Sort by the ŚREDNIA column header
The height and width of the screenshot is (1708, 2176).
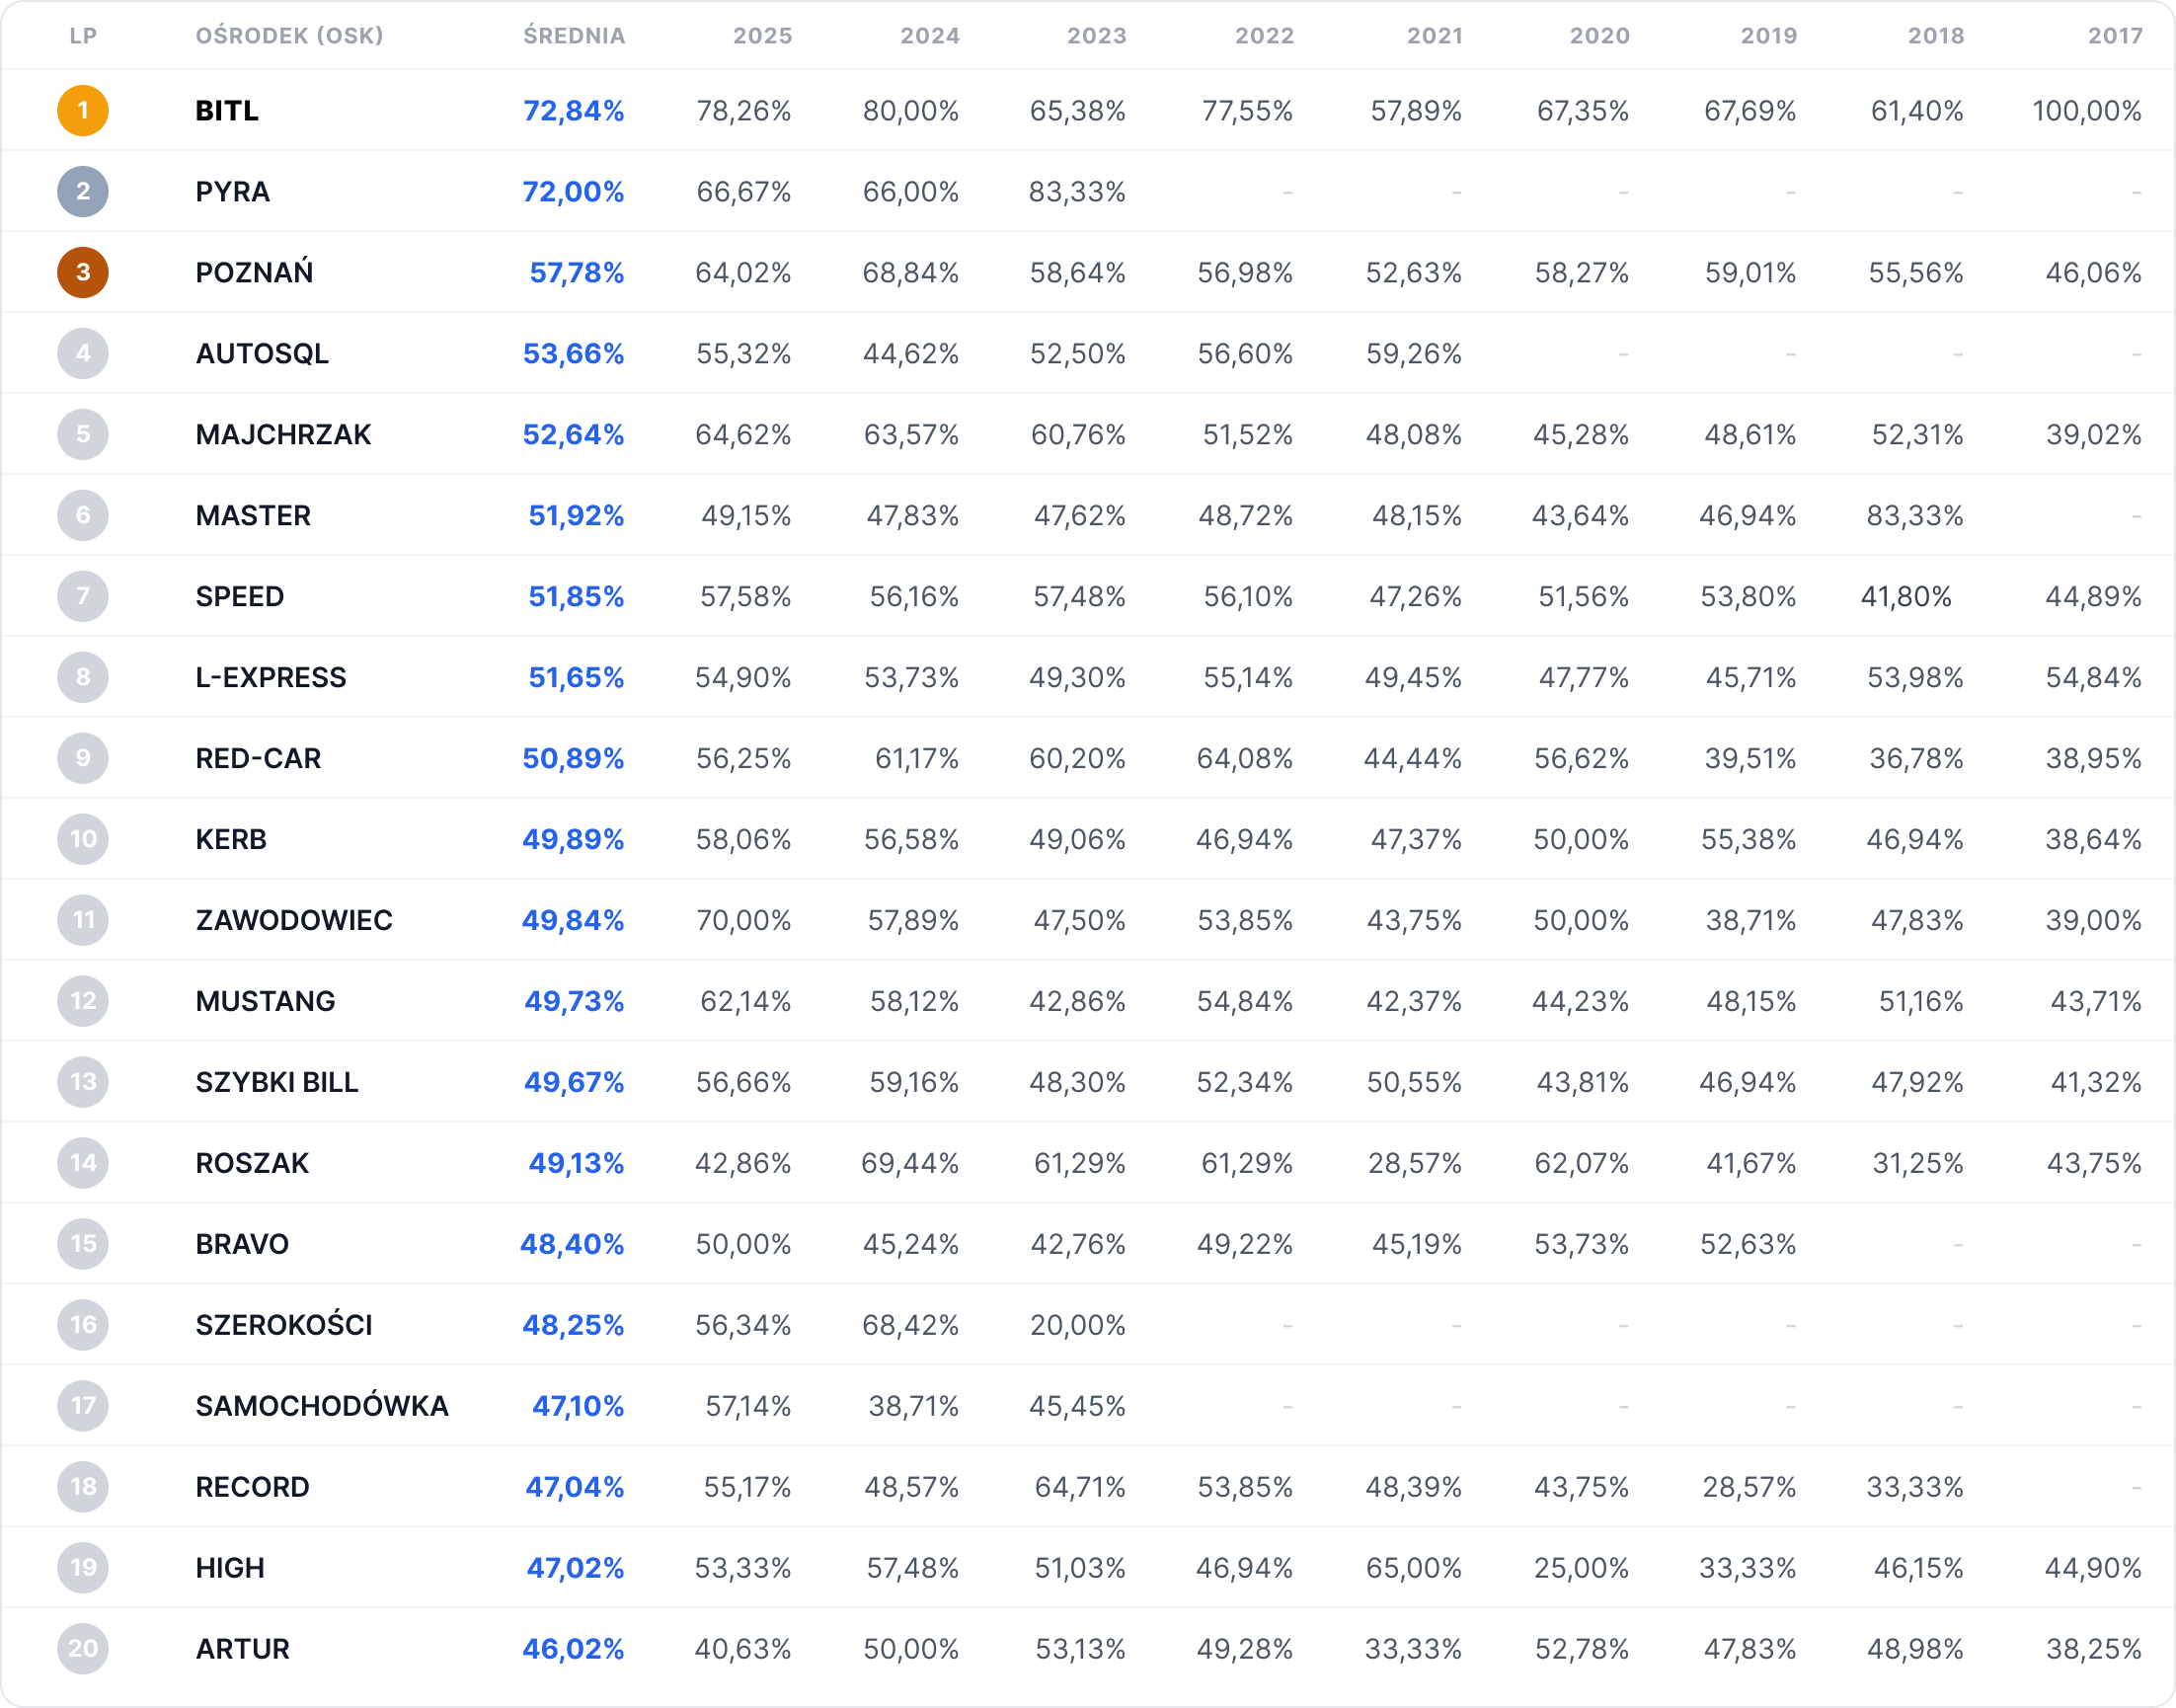(x=574, y=36)
